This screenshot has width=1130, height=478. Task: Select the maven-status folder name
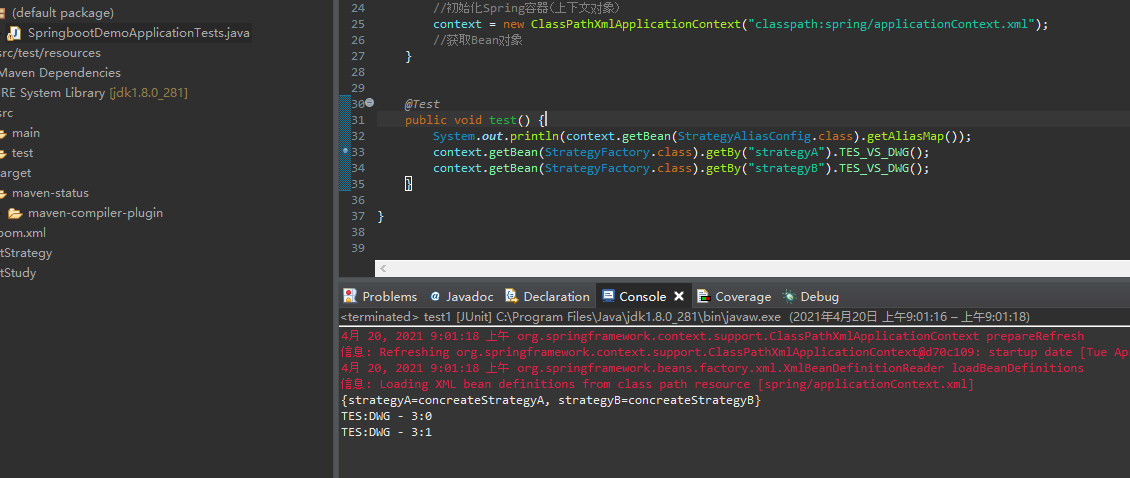coord(50,193)
